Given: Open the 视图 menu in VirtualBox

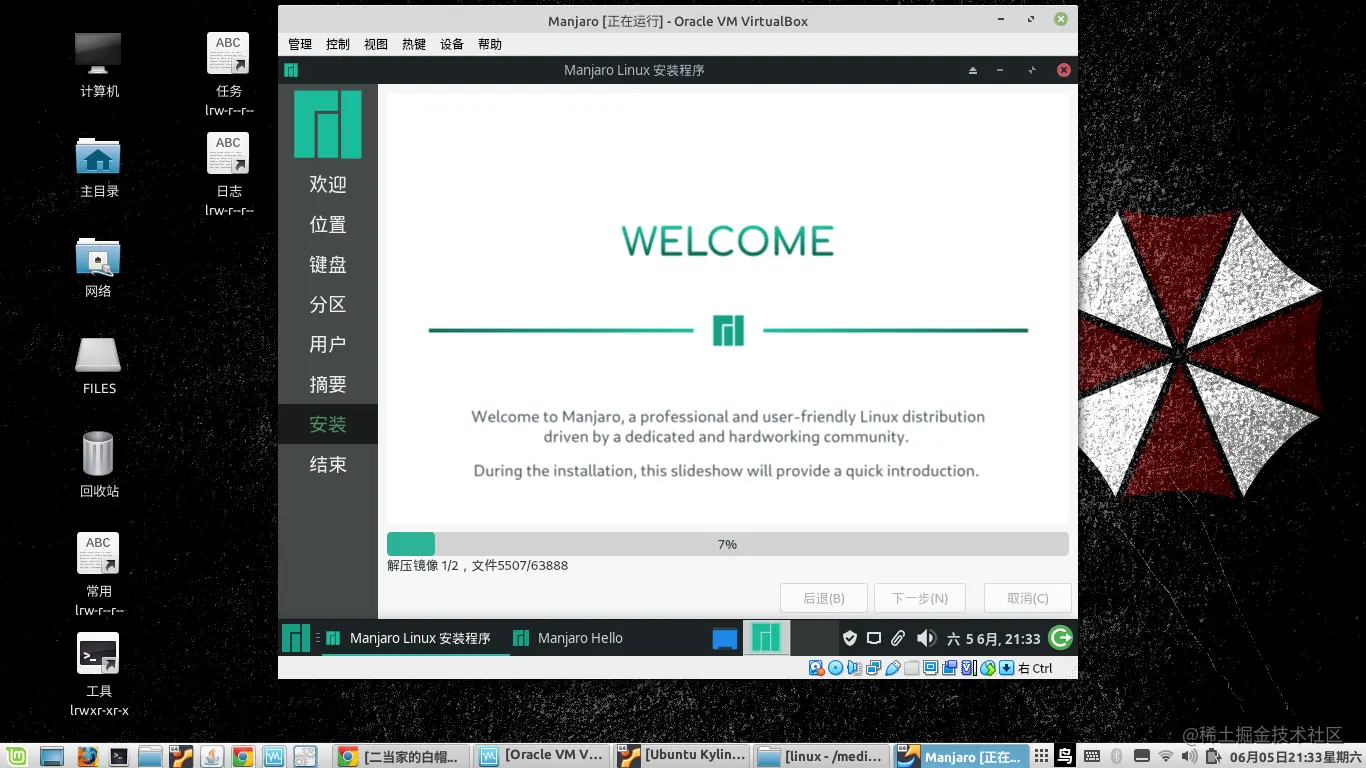Looking at the screenshot, I should [x=376, y=44].
